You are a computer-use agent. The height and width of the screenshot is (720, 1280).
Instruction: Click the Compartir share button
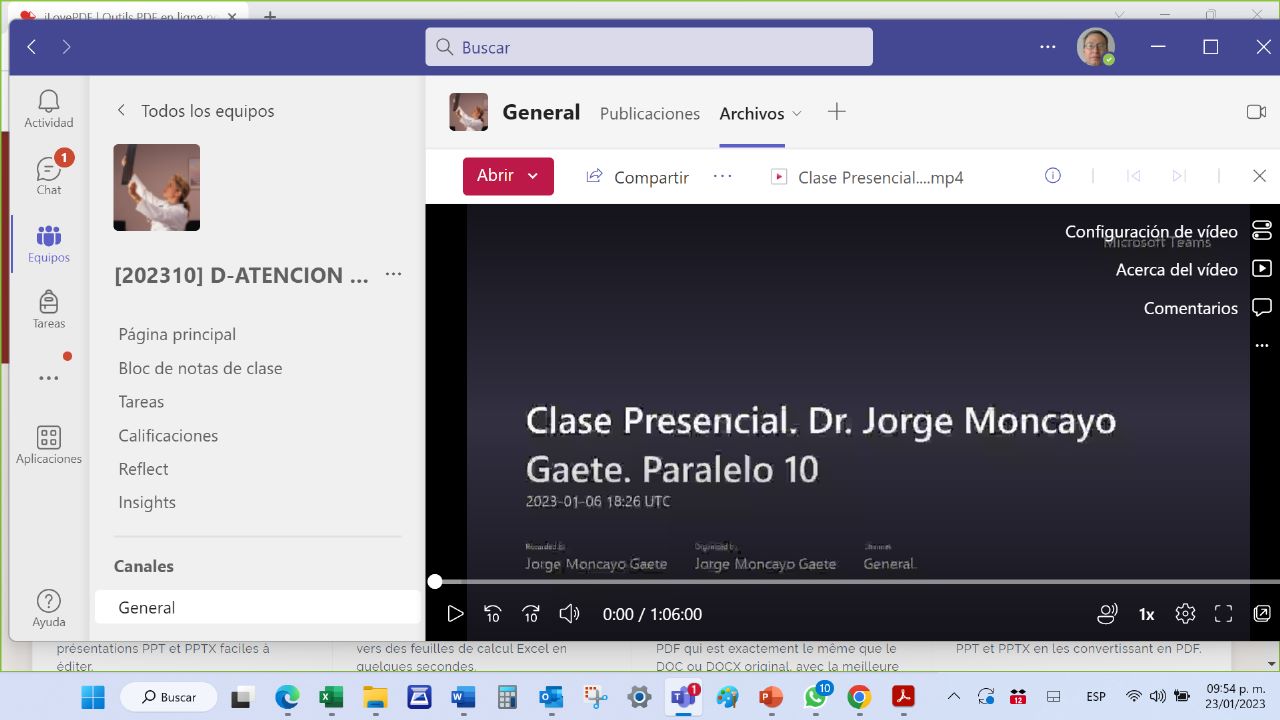pos(638,177)
